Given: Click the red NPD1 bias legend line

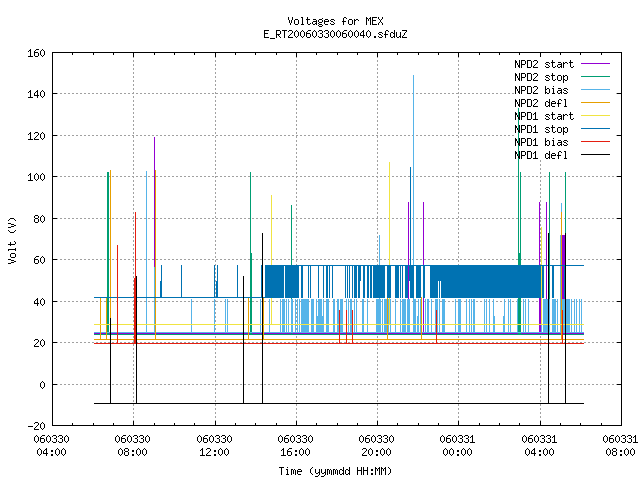Looking at the screenshot, I should click(595, 142).
